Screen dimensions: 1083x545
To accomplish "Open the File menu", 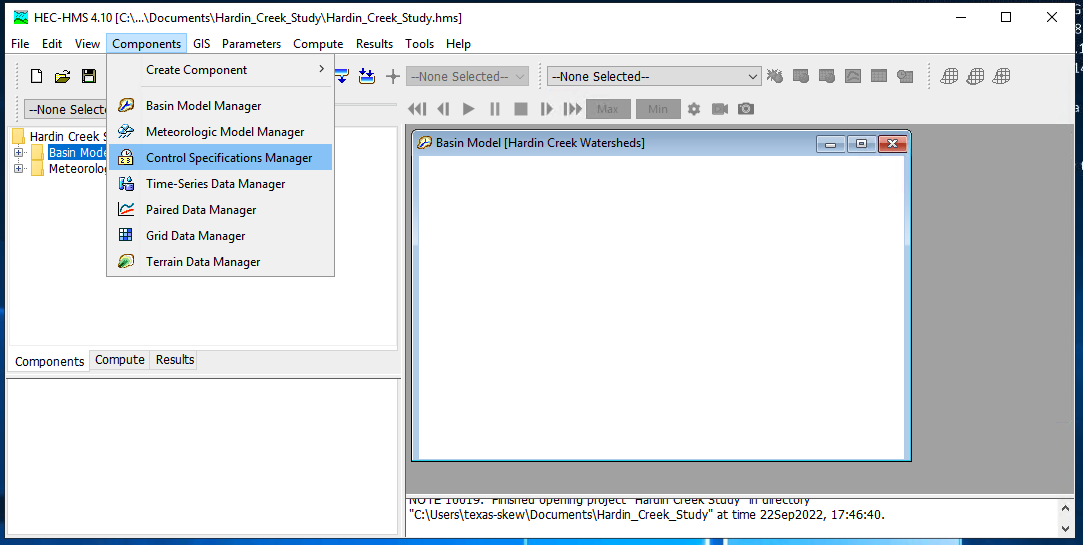I will pos(20,44).
